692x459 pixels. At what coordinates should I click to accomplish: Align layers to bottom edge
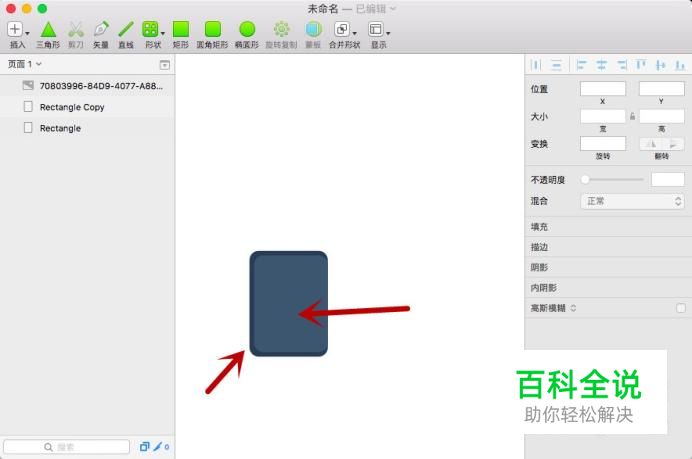680,65
